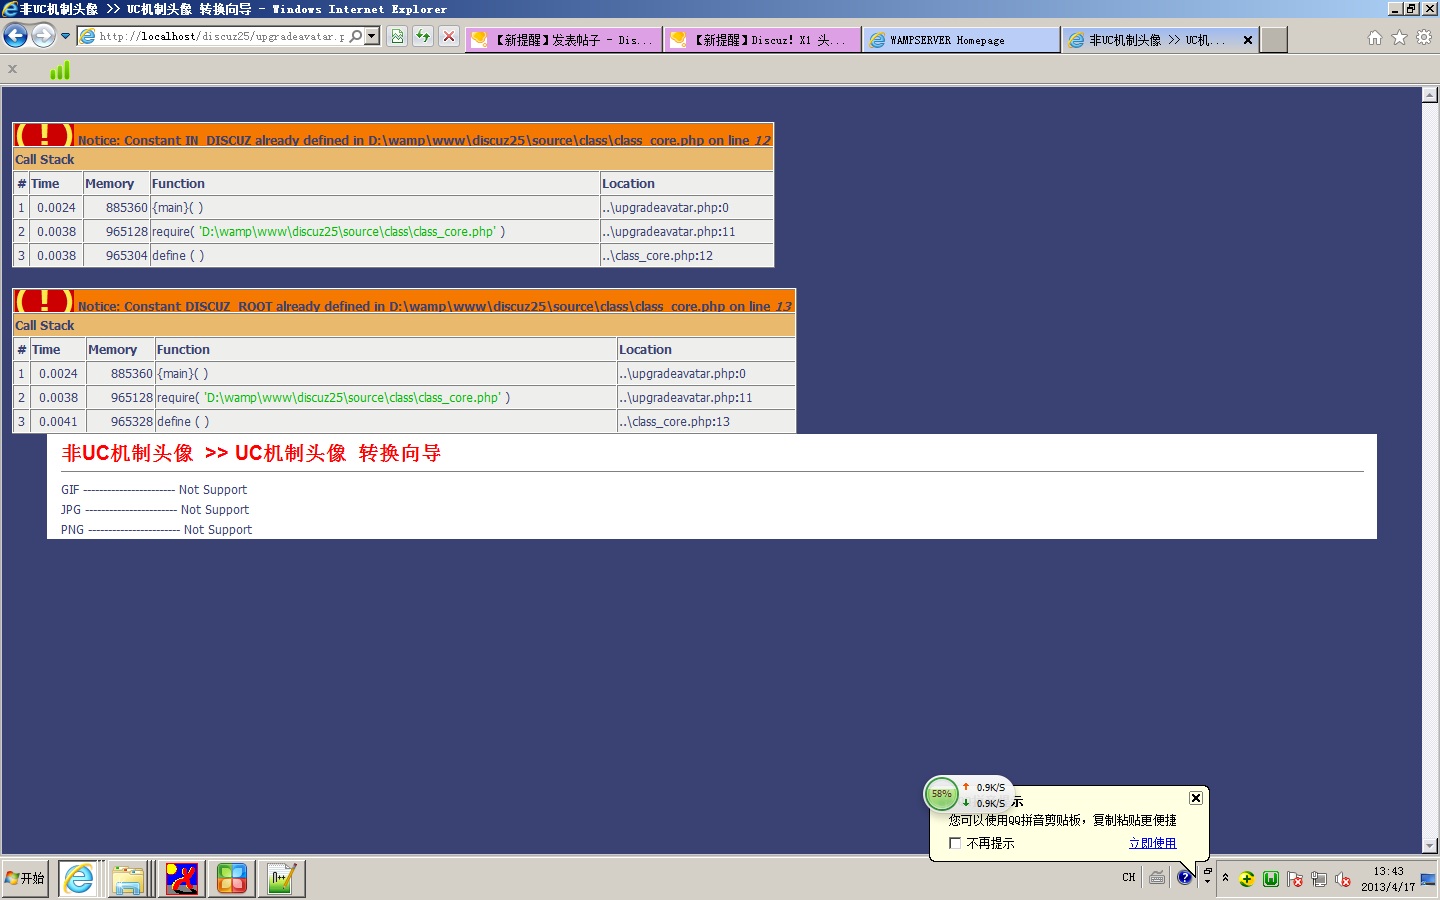Go forward with the browser Forward arrow
Screen dimensions: 1440x900
click(43, 36)
